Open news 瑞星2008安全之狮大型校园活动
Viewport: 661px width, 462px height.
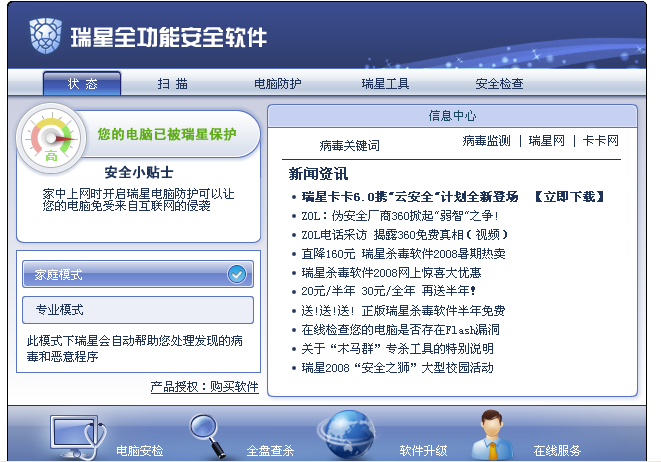397,368
